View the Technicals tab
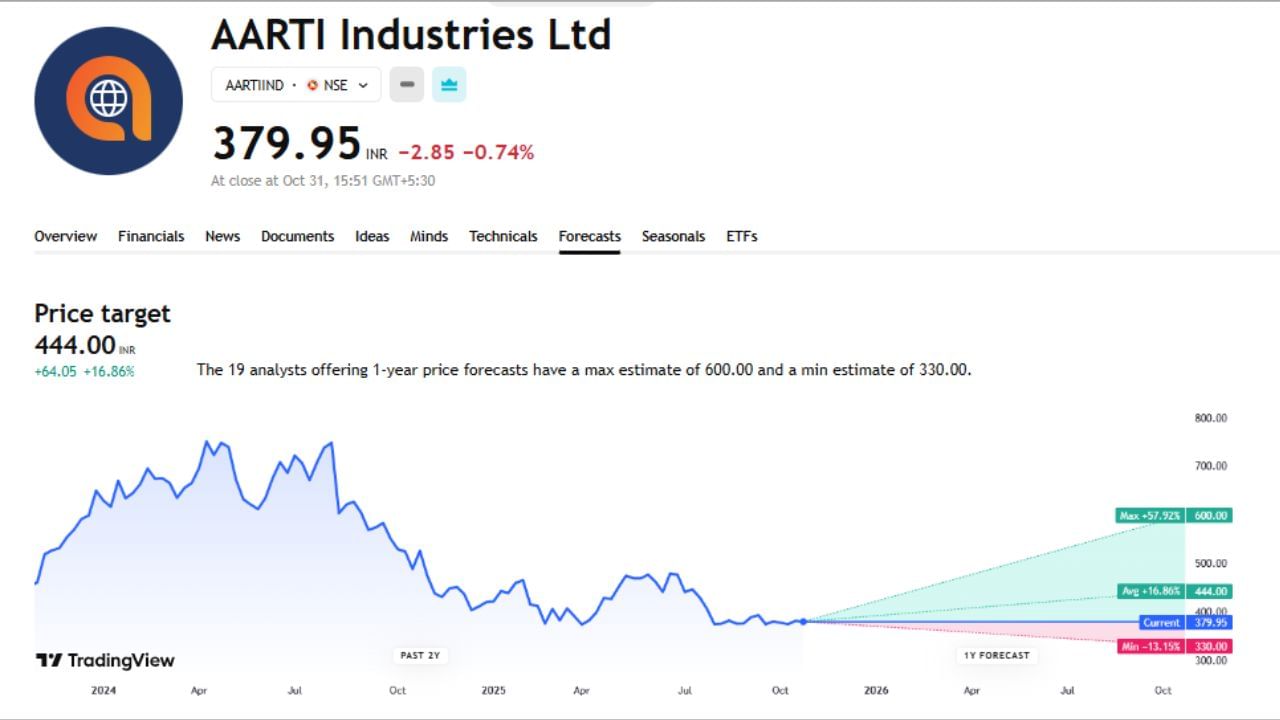This screenshot has height=720, width=1280. pyautogui.click(x=503, y=236)
